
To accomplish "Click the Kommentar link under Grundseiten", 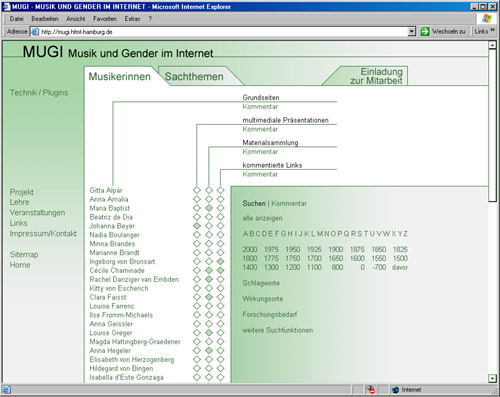I will tap(260, 107).
